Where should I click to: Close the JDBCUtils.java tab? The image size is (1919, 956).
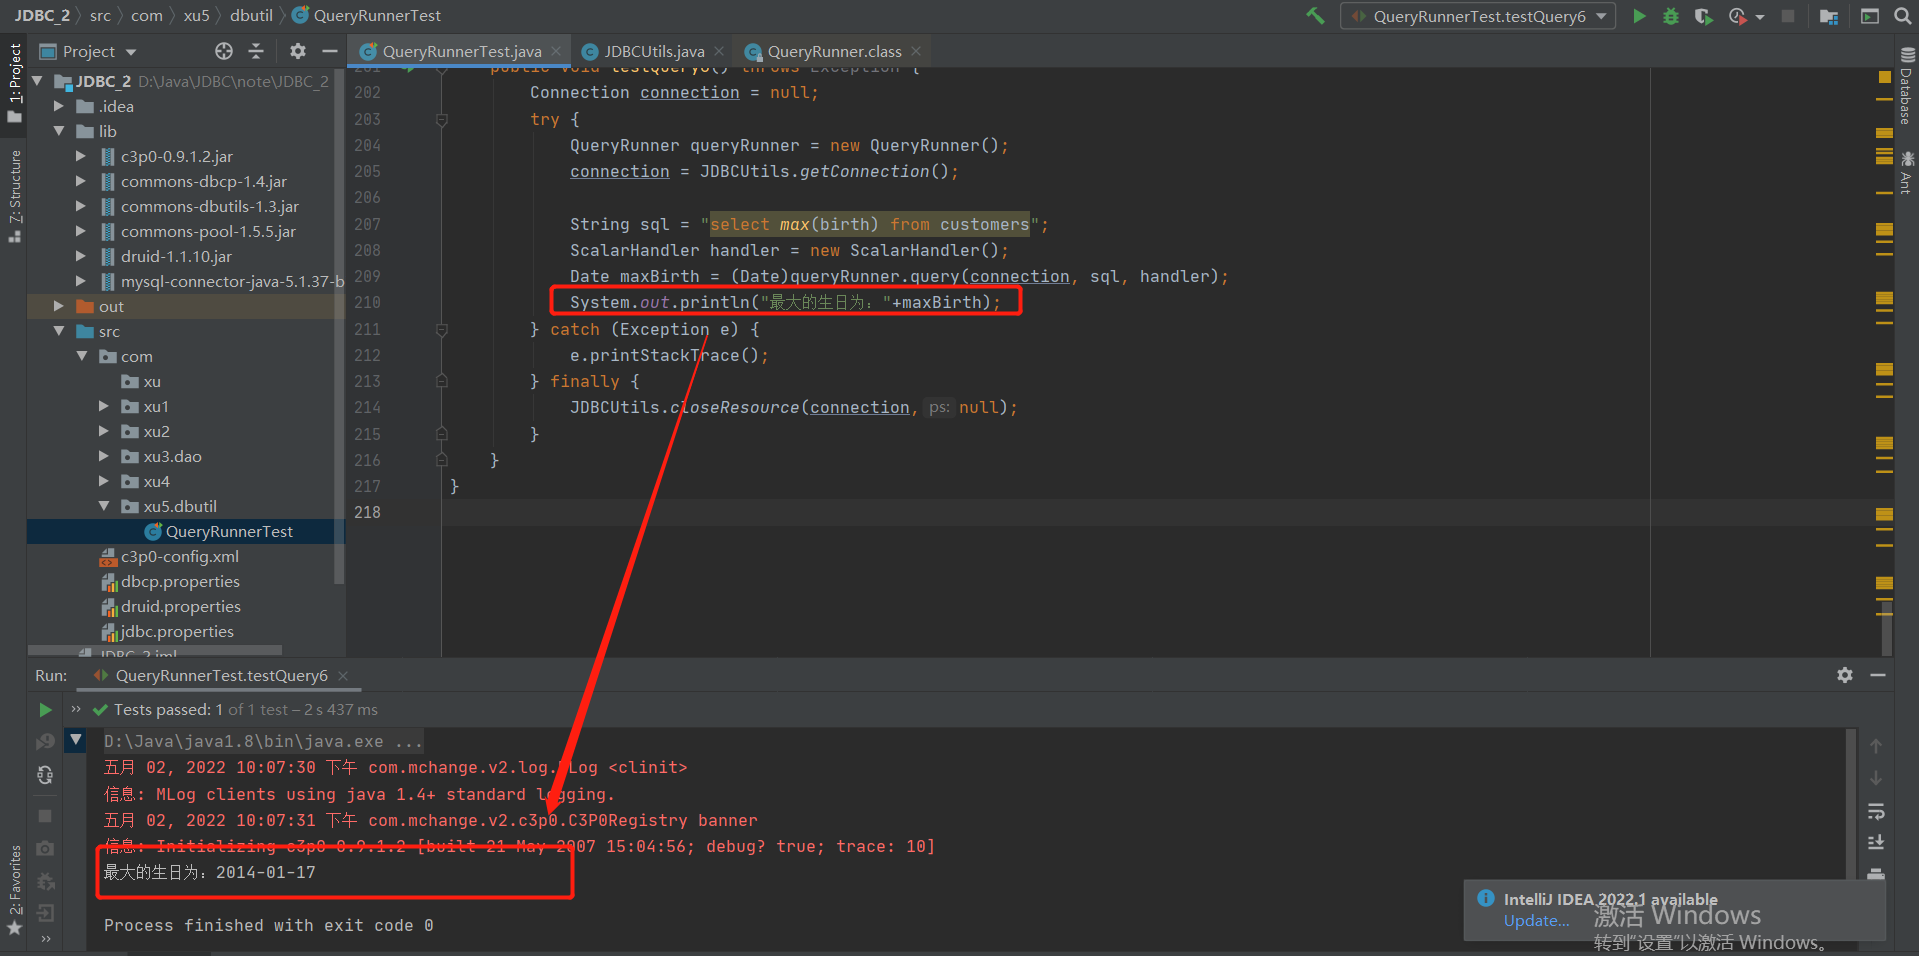pos(720,51)
